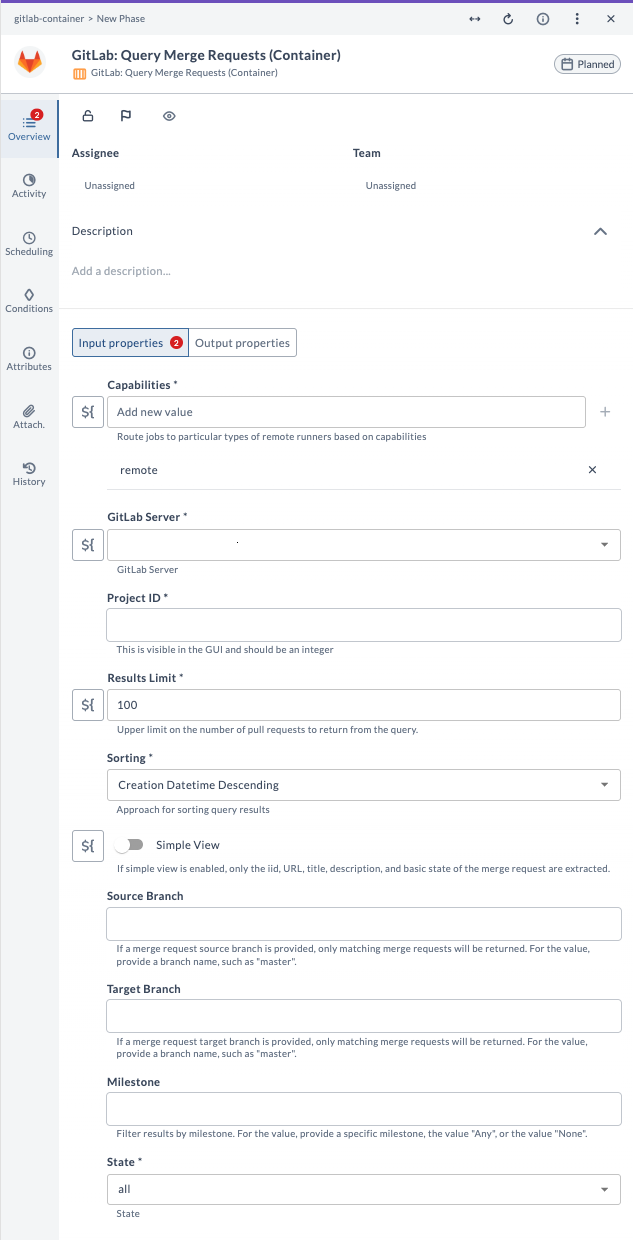Click the New Phase breadcrumb
Viewport: 633px width, 1240px height.
122,19
